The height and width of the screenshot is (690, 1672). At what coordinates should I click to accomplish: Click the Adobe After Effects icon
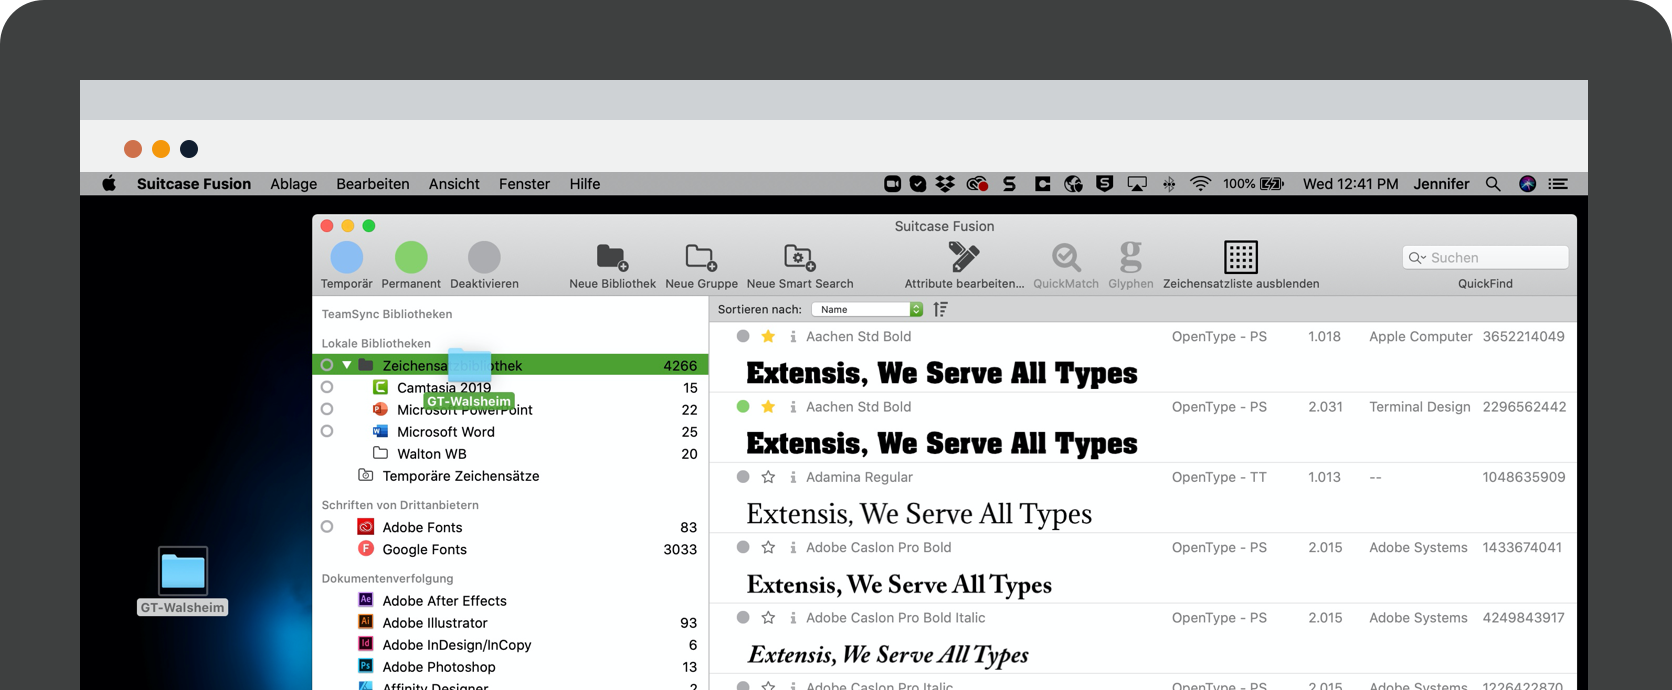point(366,600)
